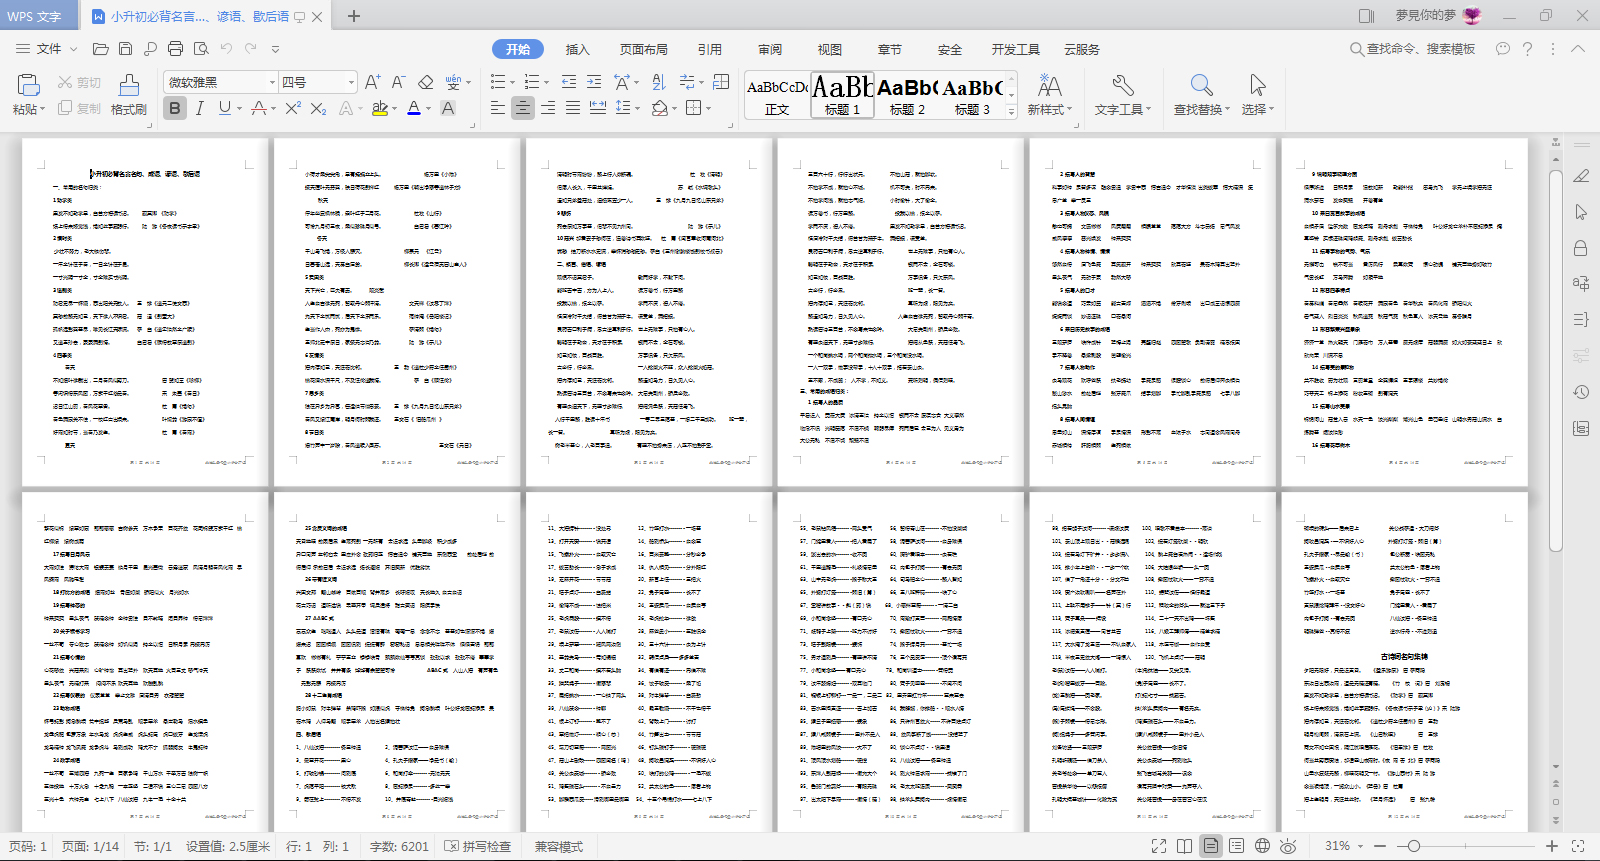The width and height of the screenshot is (1600, 861).
Task: Click the 查找替换 button
Action: click(1202, 95)
